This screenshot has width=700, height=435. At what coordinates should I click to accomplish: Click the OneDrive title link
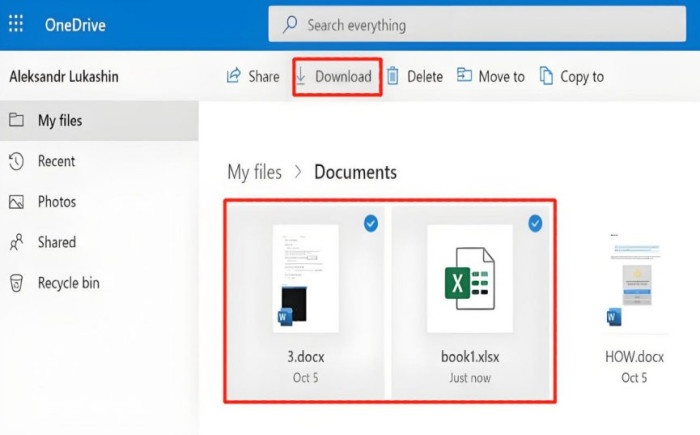(x=76, y=25)
